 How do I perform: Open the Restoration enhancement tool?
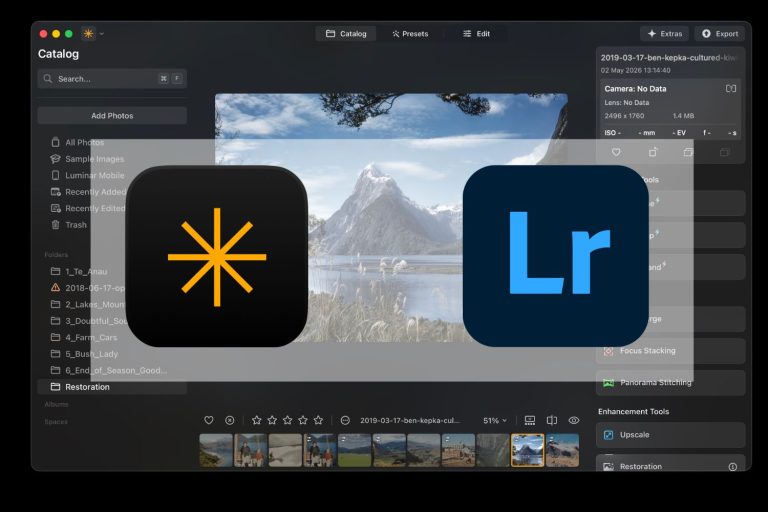click(x=671, y=463)
